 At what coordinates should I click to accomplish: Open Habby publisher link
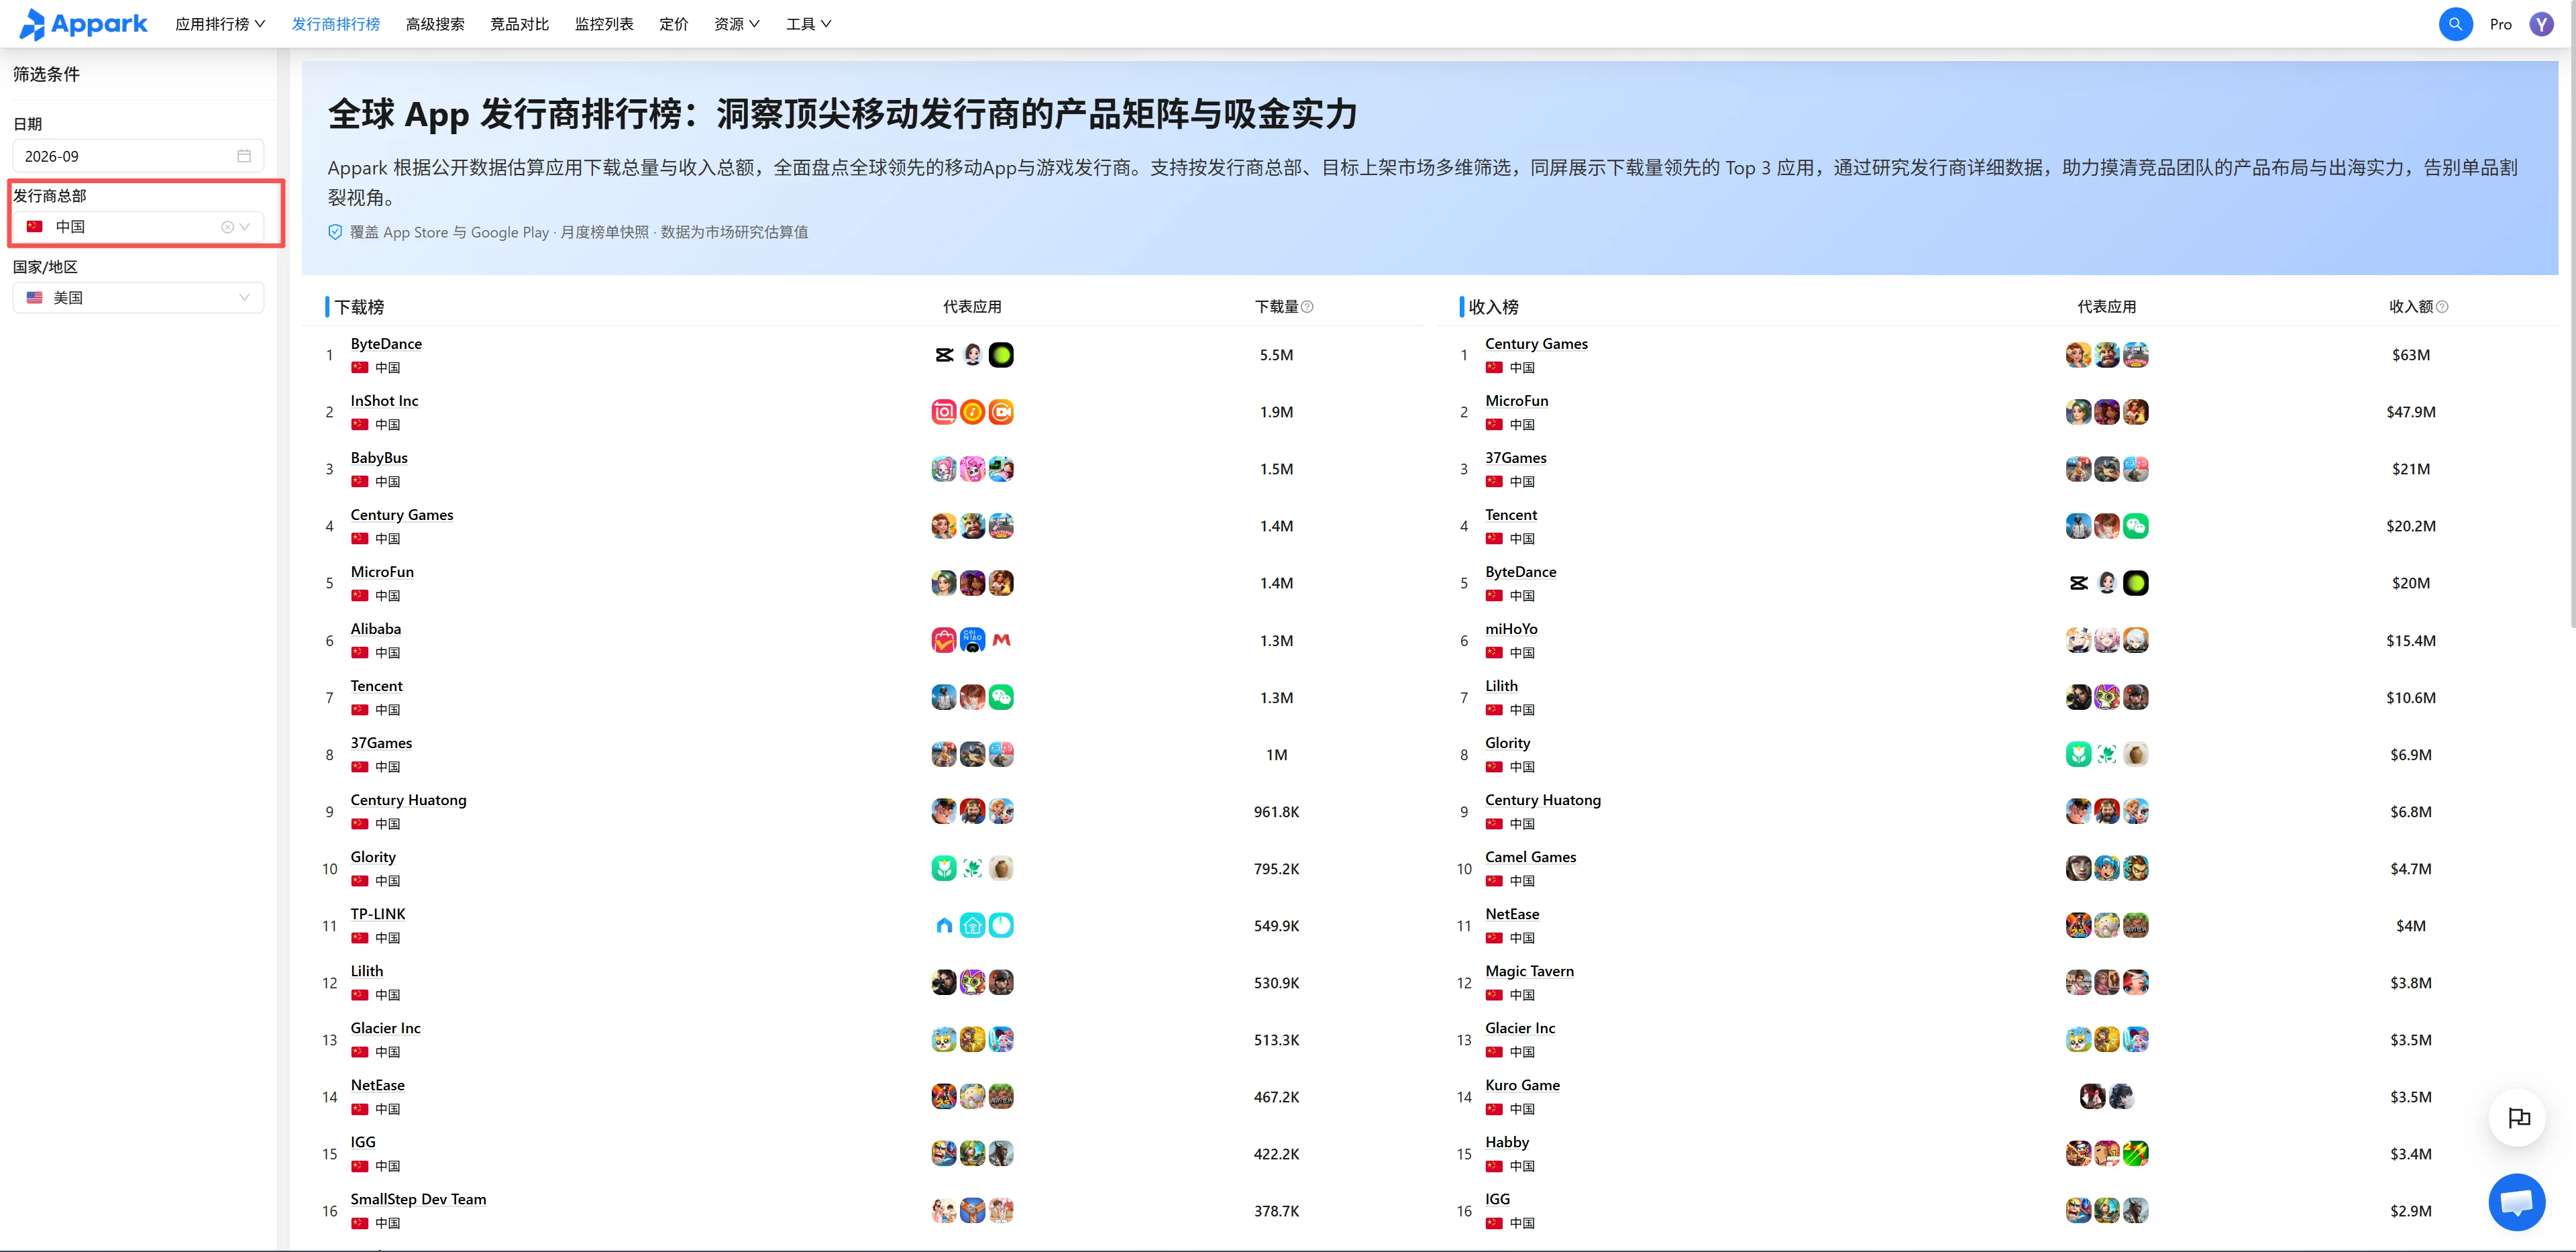(1507, 1142)
